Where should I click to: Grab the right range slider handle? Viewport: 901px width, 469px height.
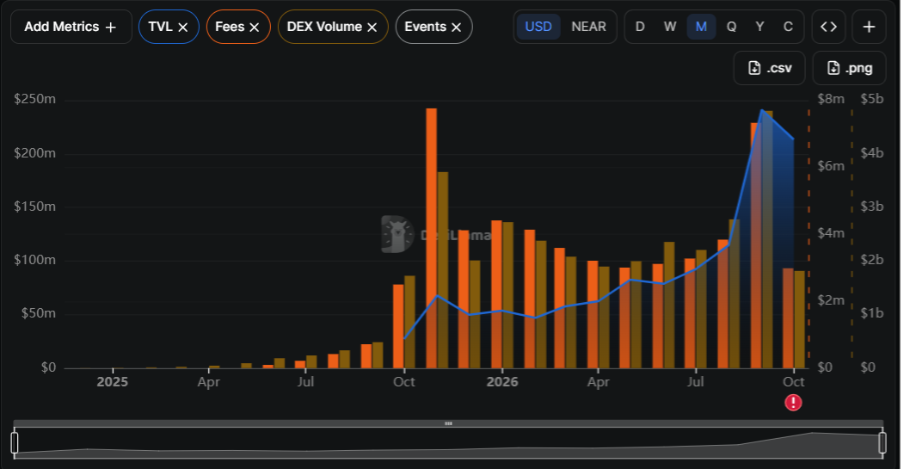coord(883,443)
